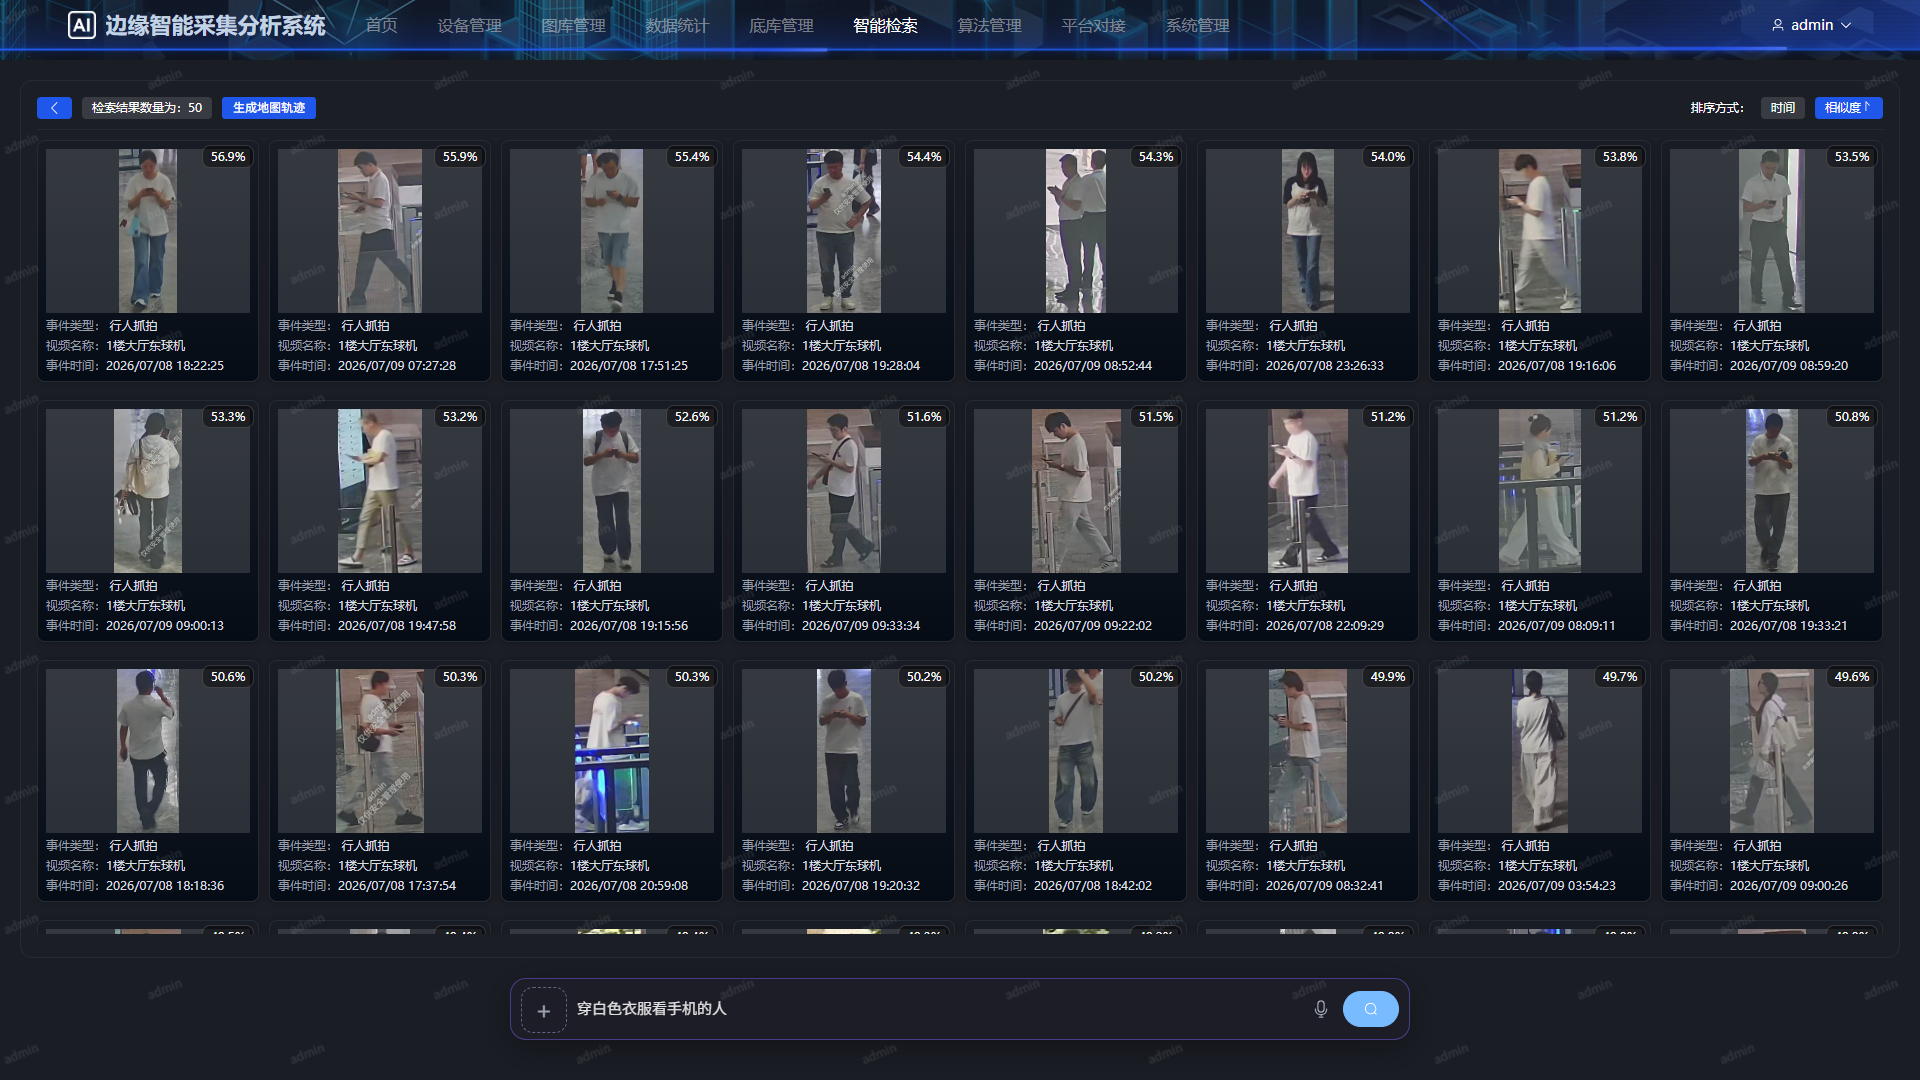Image resolution: width=1920 pixels, height=1080 pixels.
Task: Click the timestamp 2026/07/08 20:59:08
Action: 629,886
